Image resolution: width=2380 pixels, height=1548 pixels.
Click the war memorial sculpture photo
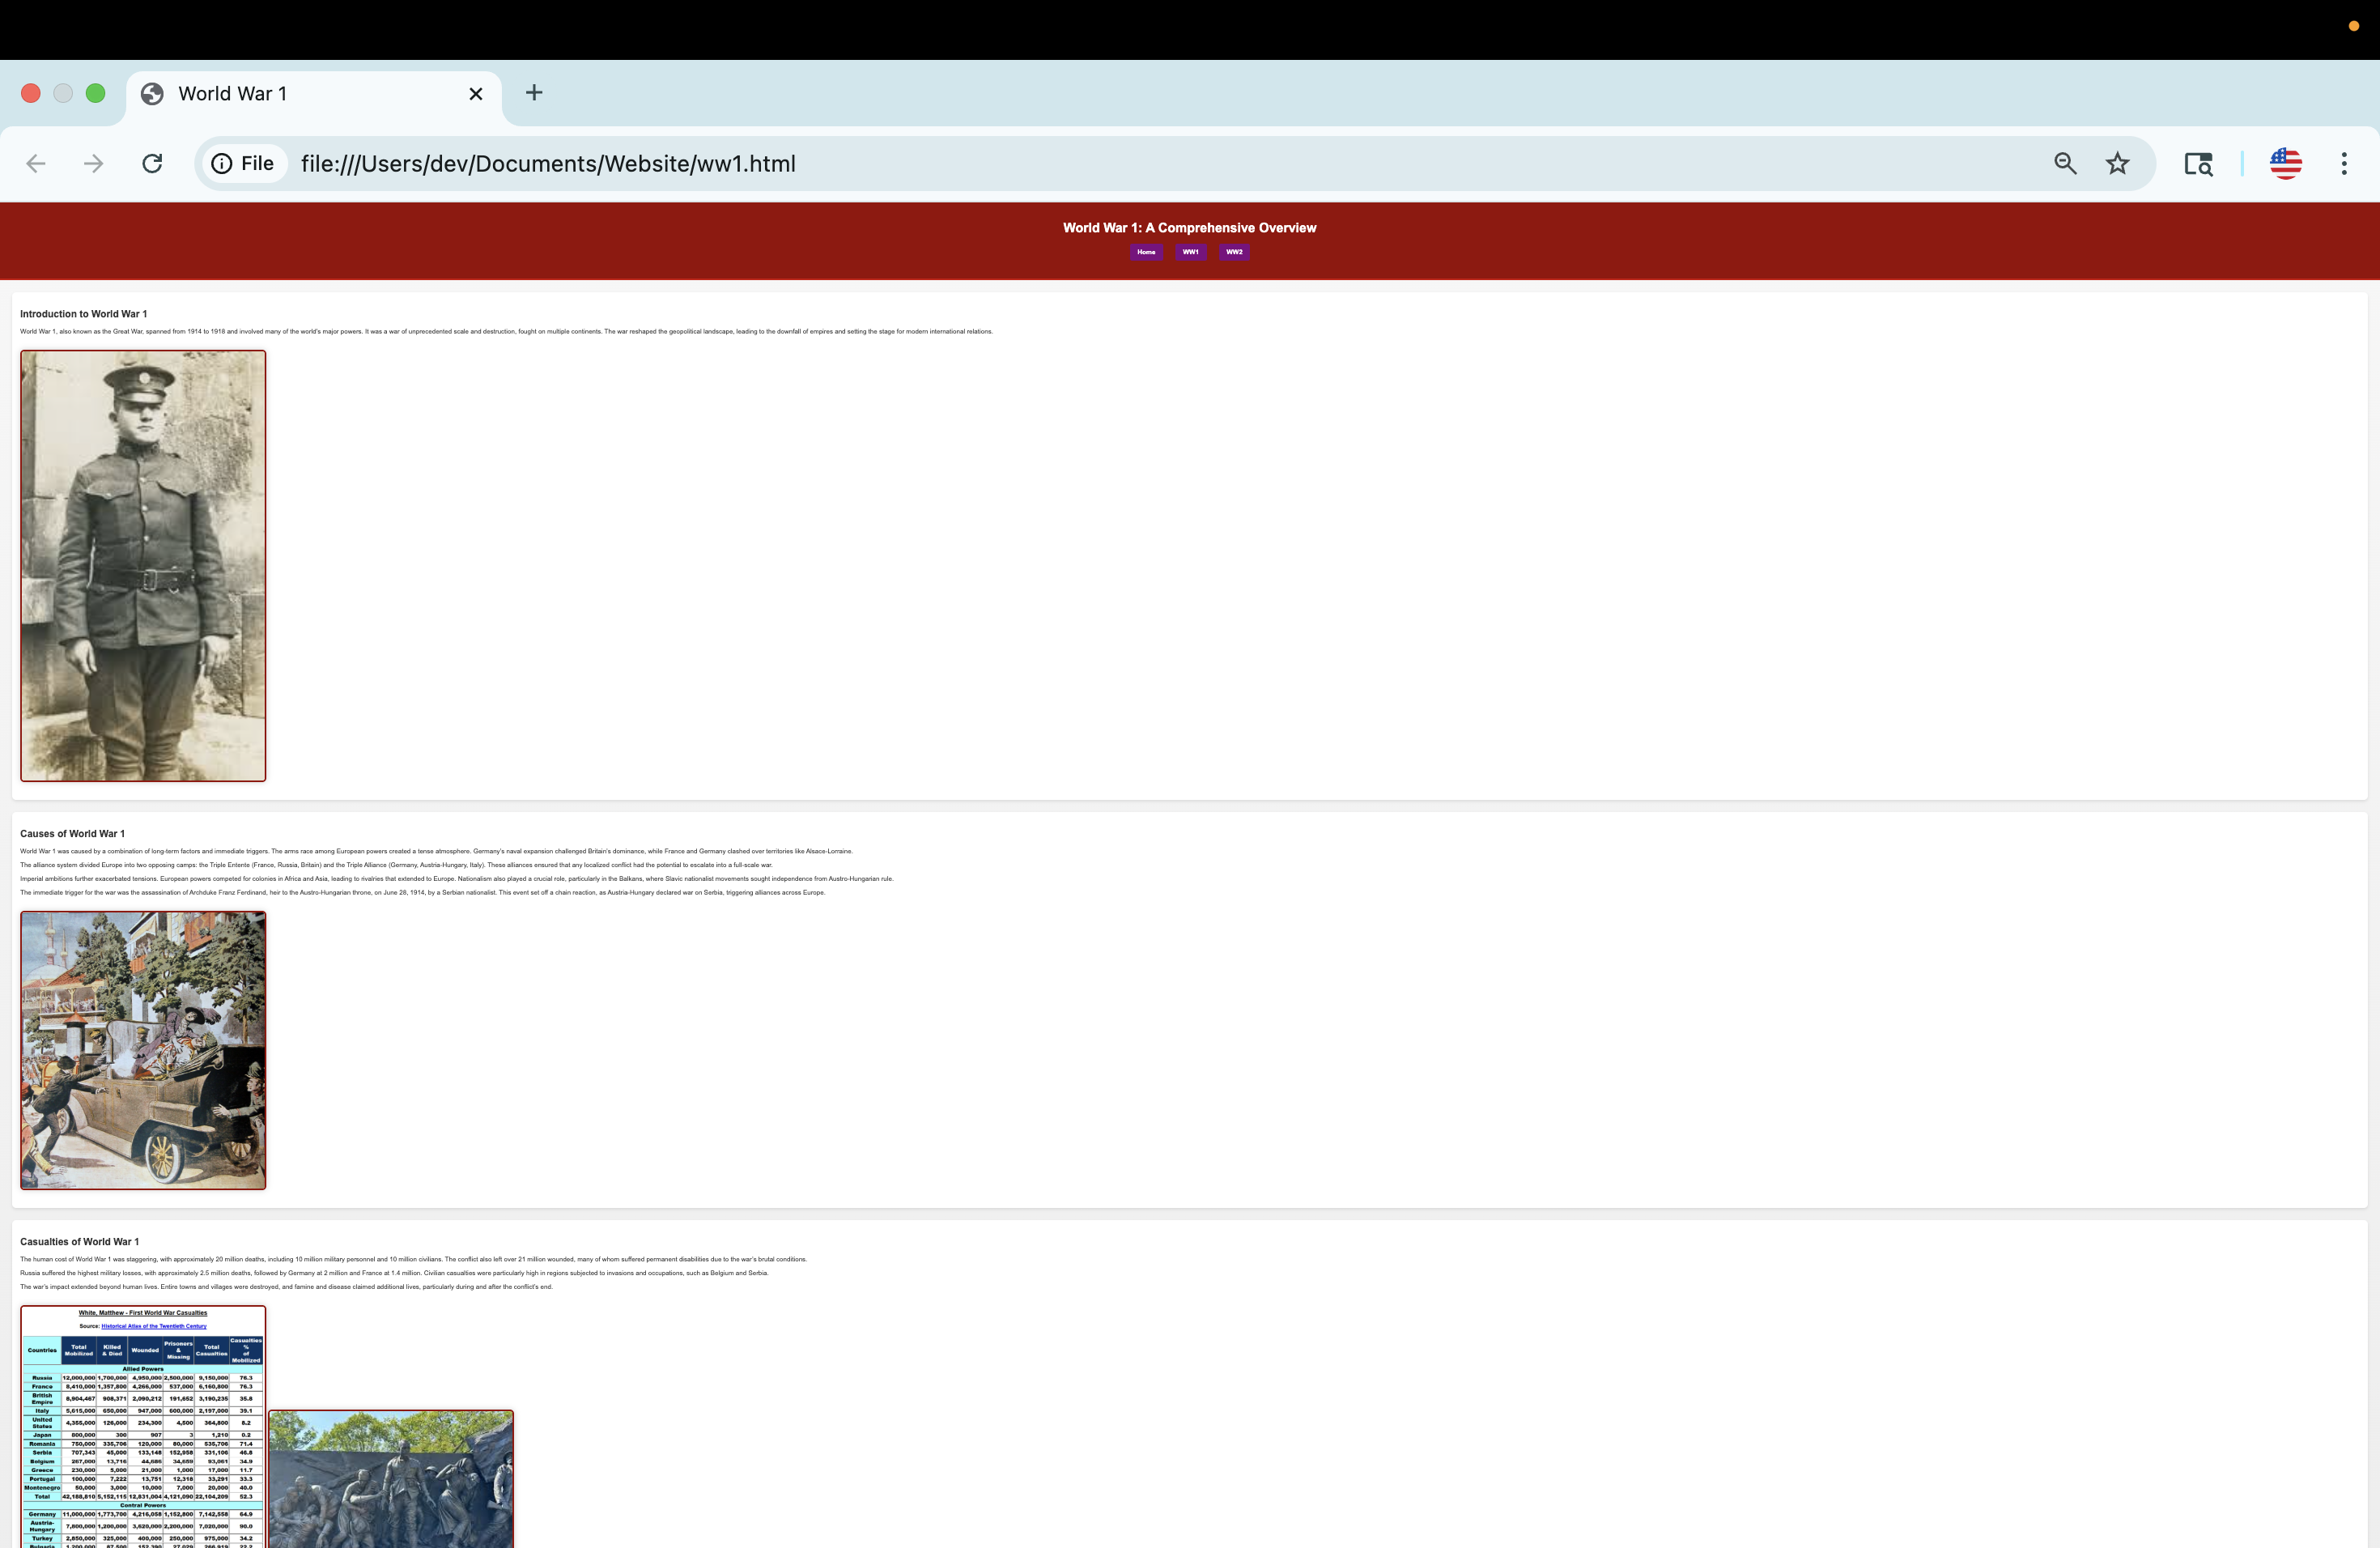click(391, 1480)
